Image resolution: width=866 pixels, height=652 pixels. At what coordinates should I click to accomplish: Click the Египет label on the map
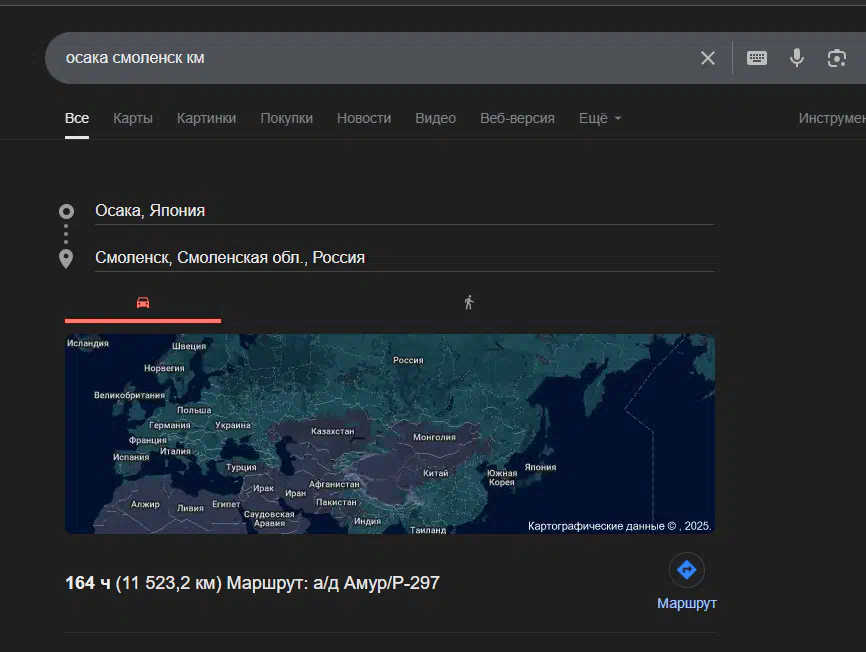click(226, 504)
